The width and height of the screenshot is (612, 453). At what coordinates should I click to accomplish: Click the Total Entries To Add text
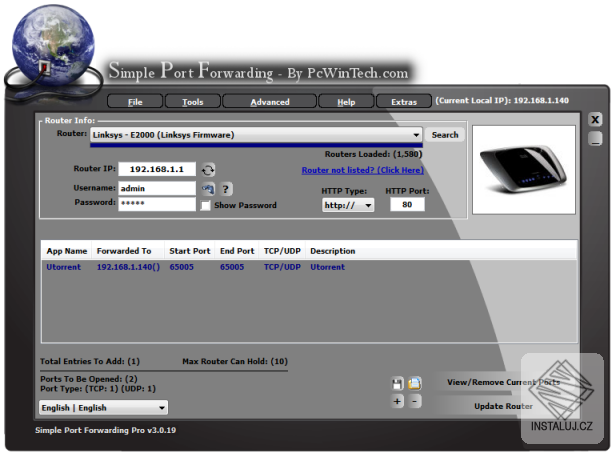coord(90,361)
